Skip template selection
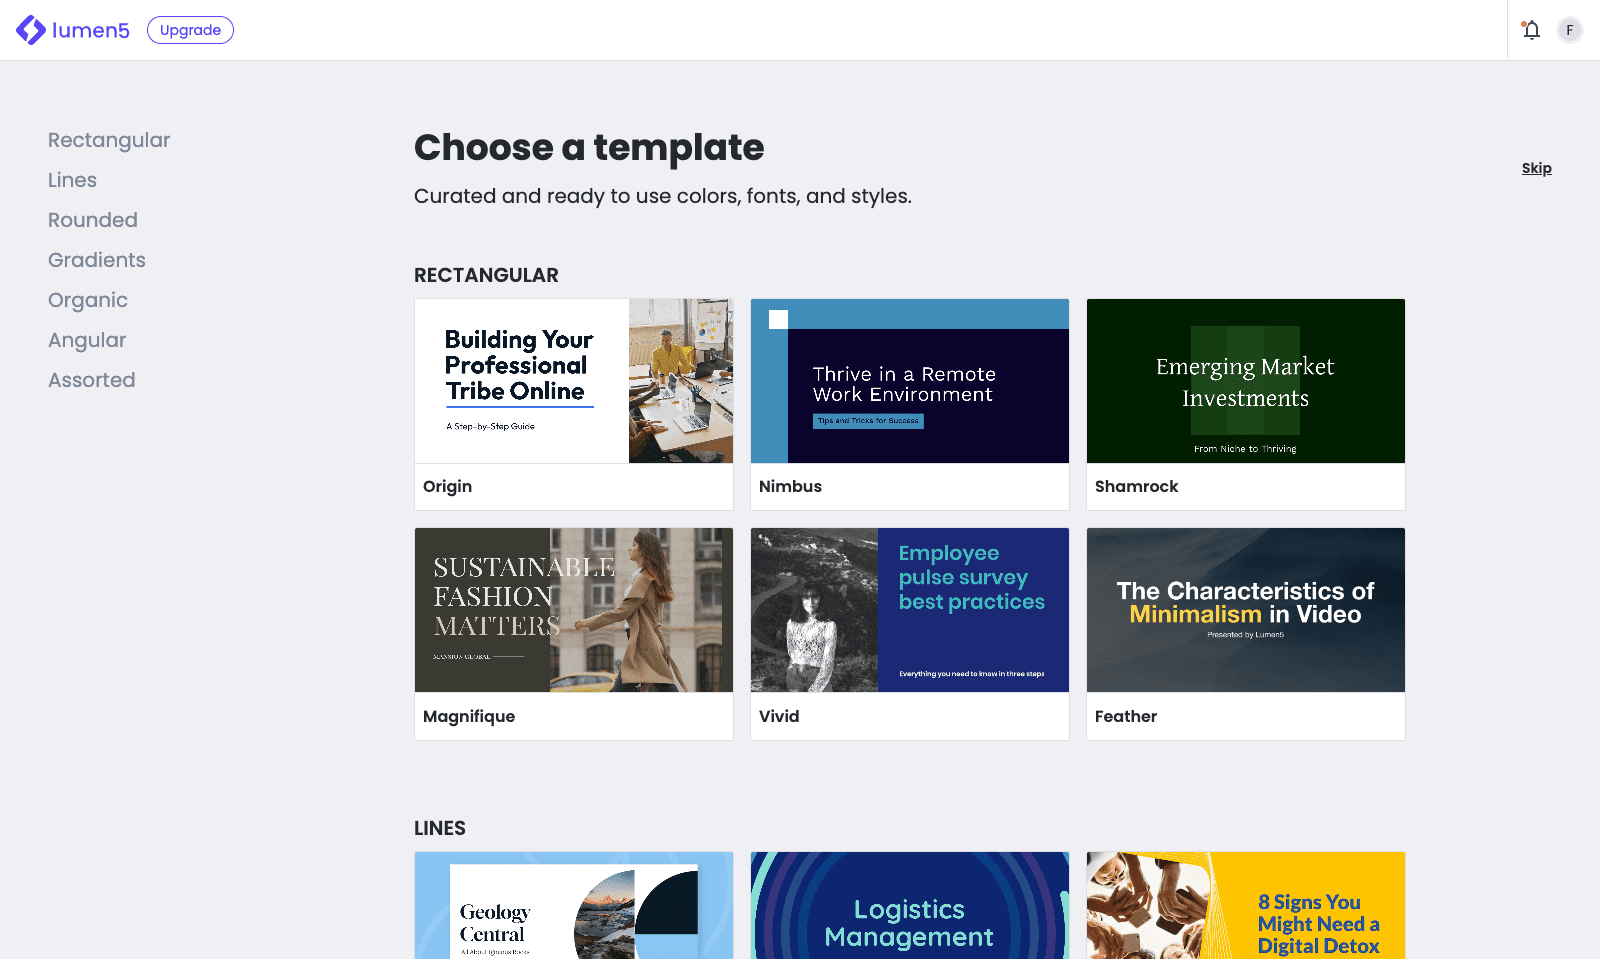 (x=1536, y=168)
